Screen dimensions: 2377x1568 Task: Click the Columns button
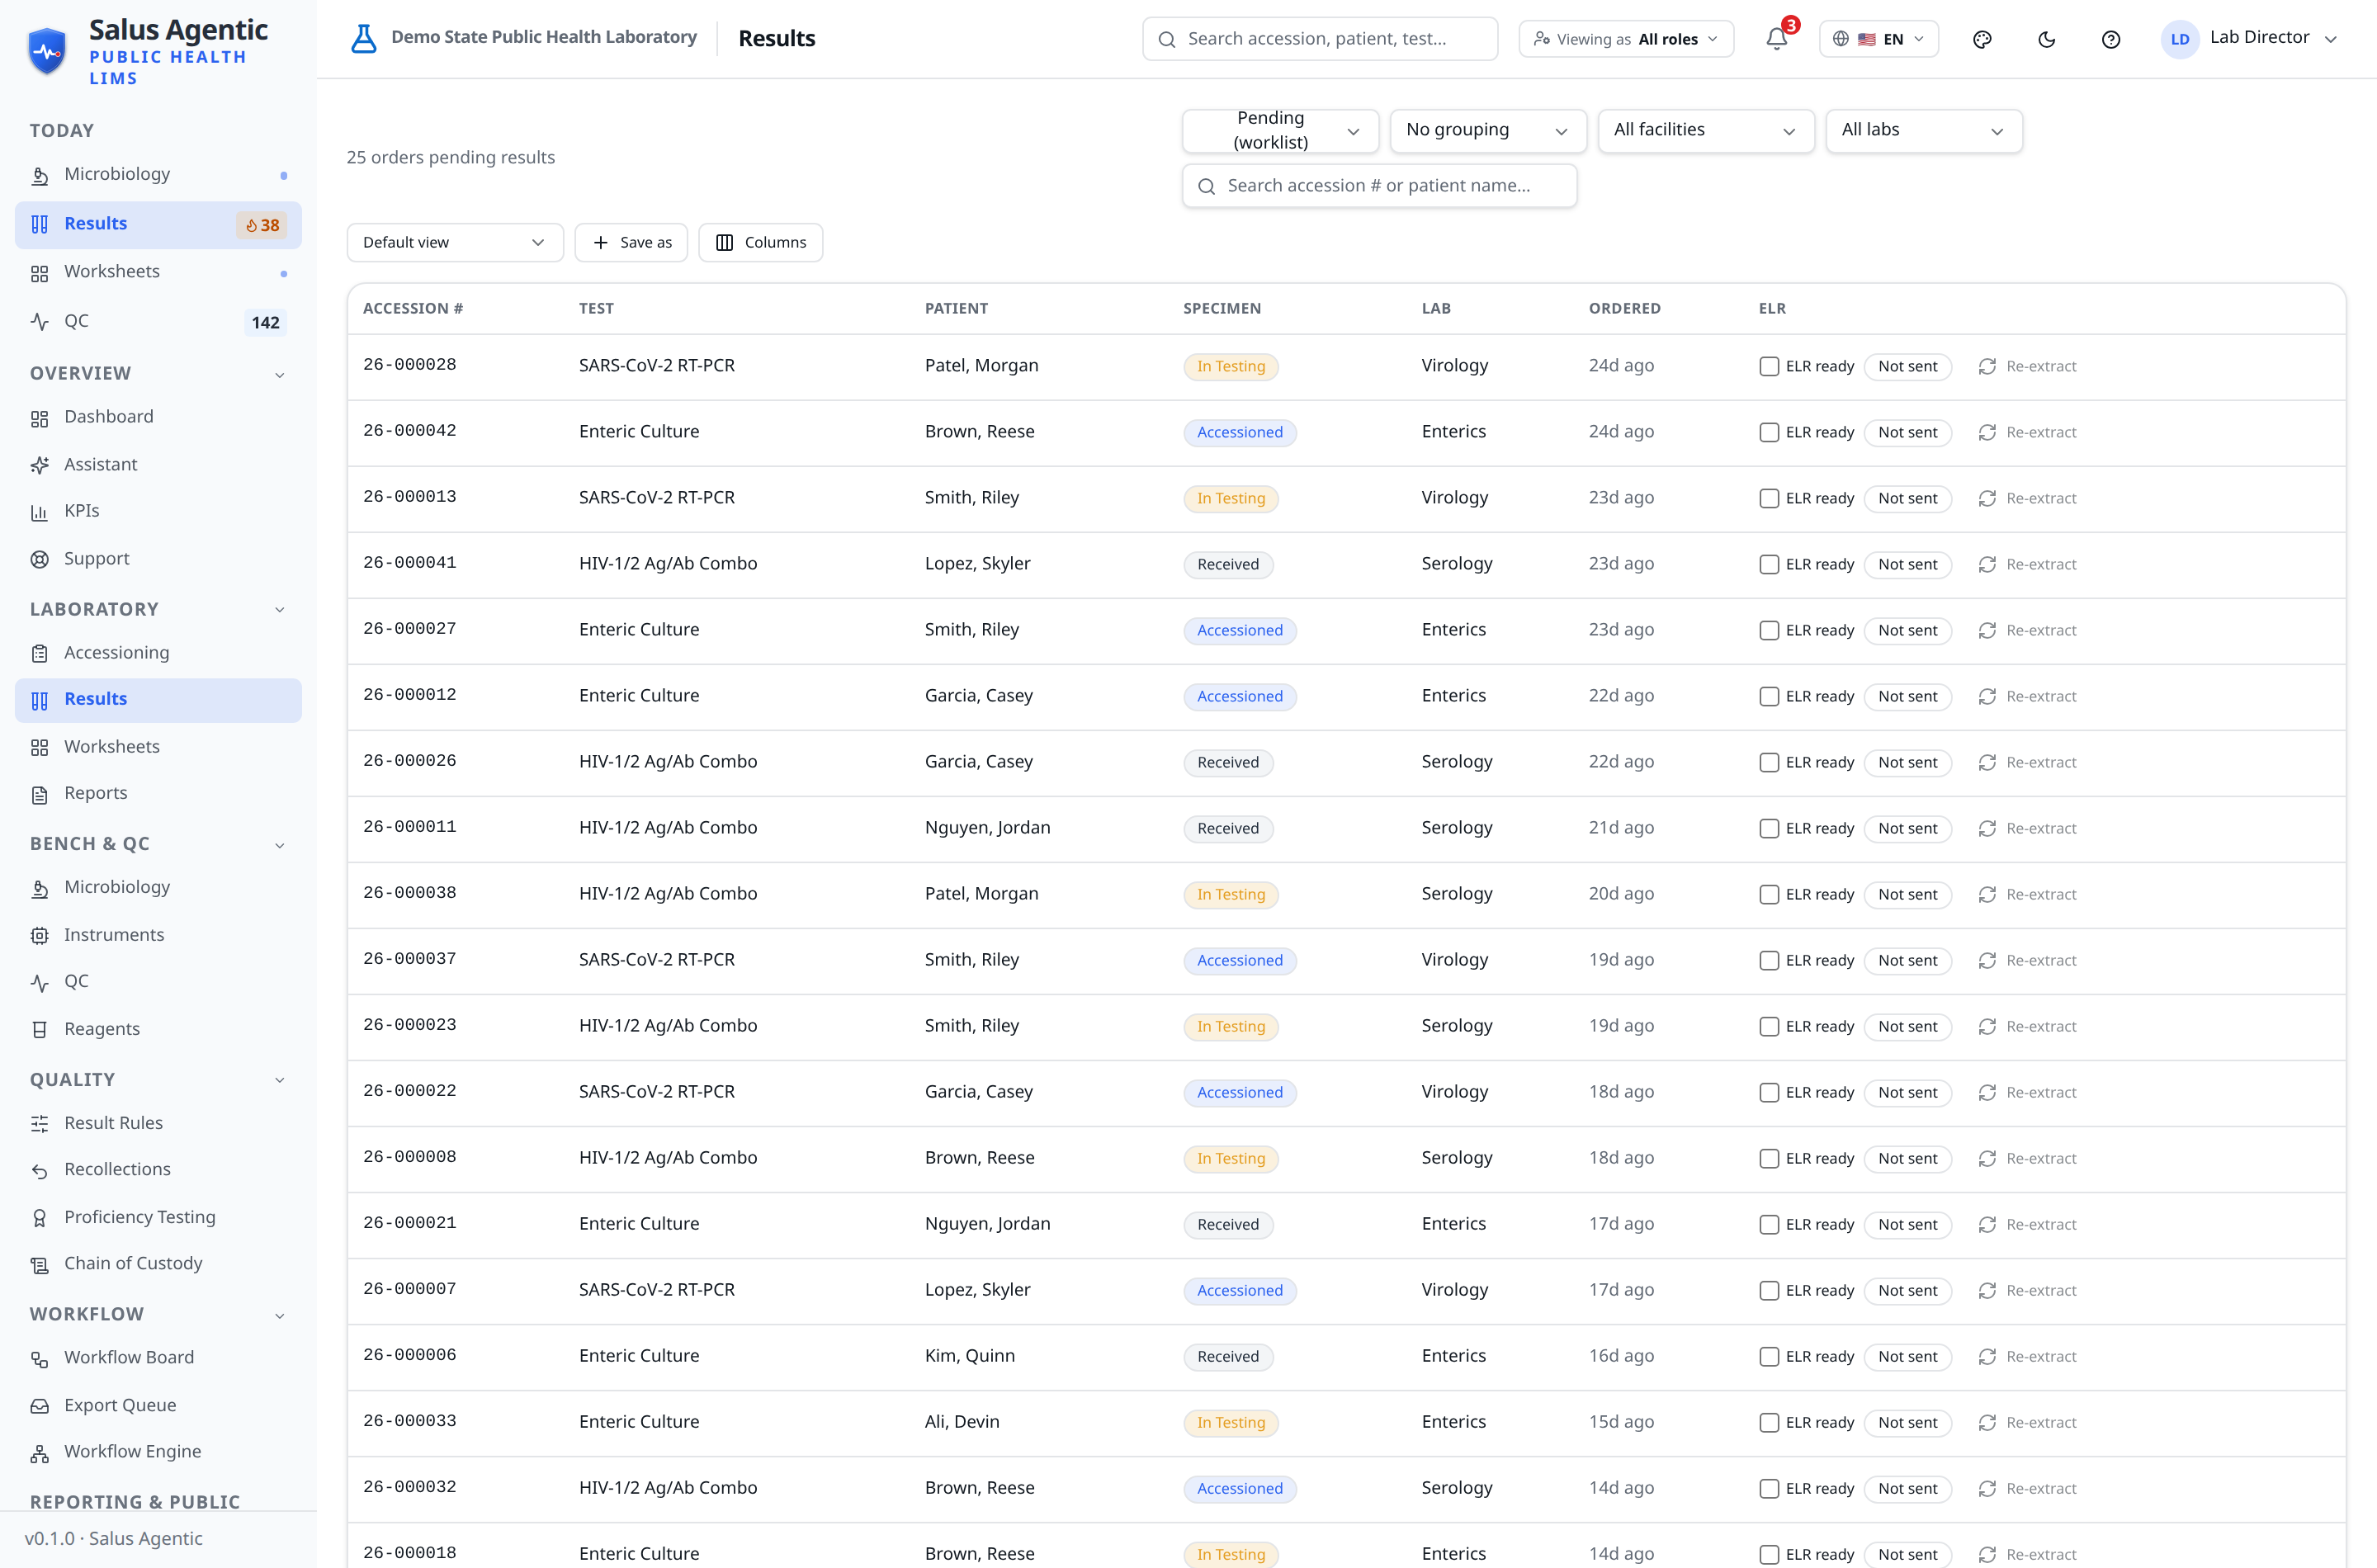[760, 242]
